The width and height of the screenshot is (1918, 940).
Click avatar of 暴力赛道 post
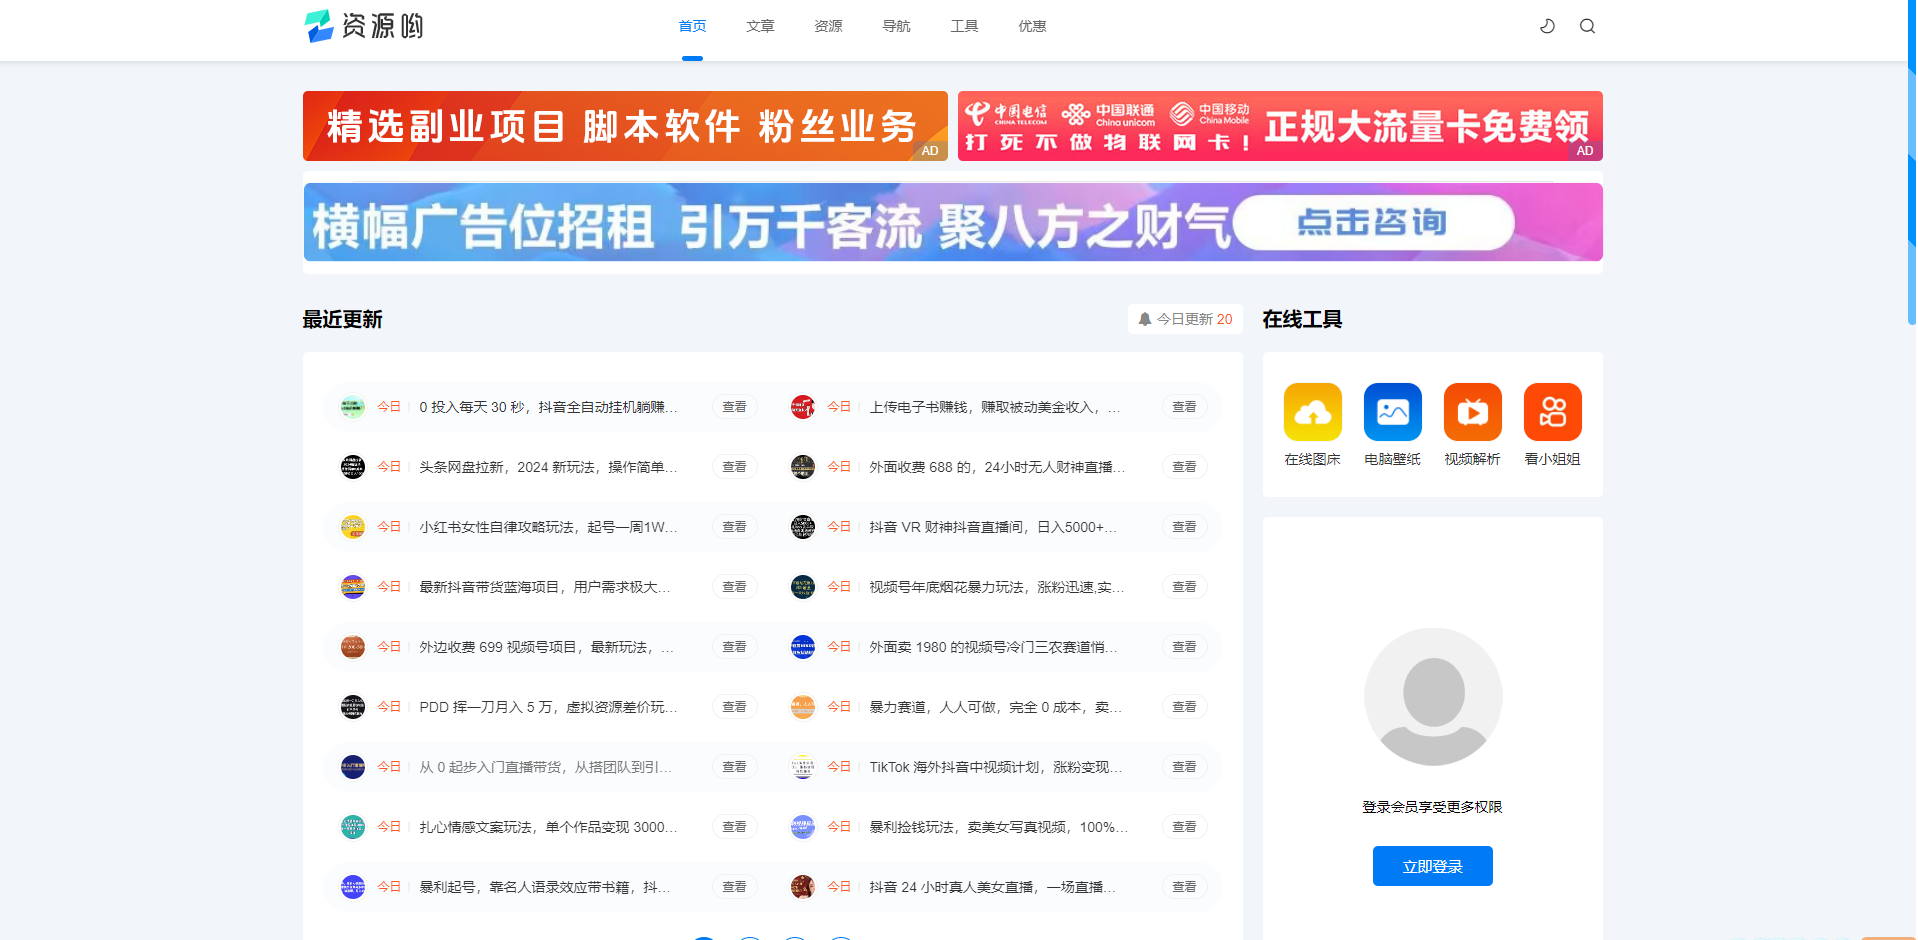803,707
